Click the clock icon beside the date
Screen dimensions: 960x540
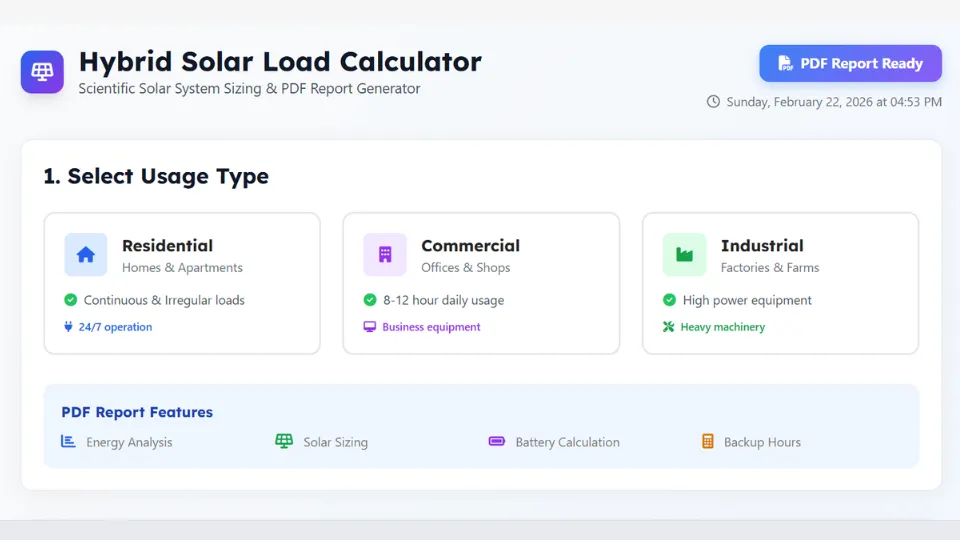tap(713, 101)
